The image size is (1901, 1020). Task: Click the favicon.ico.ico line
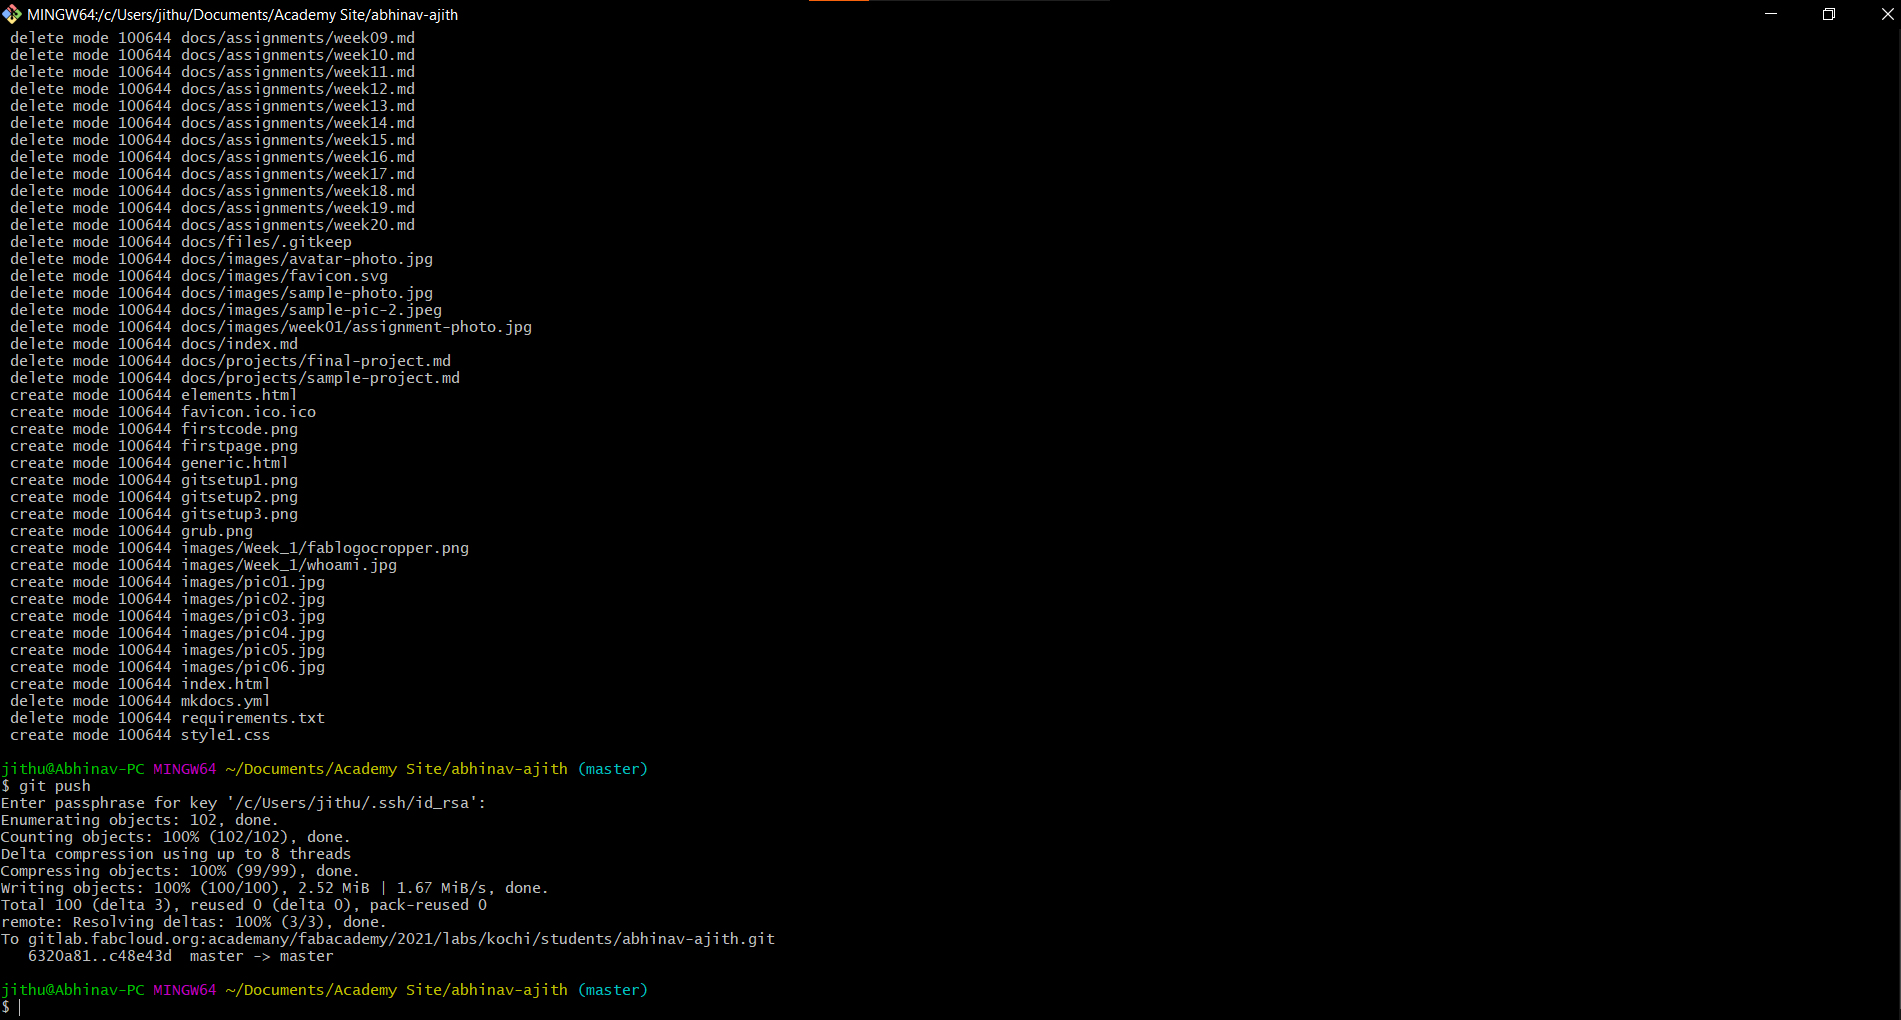(x=163, y=412)
